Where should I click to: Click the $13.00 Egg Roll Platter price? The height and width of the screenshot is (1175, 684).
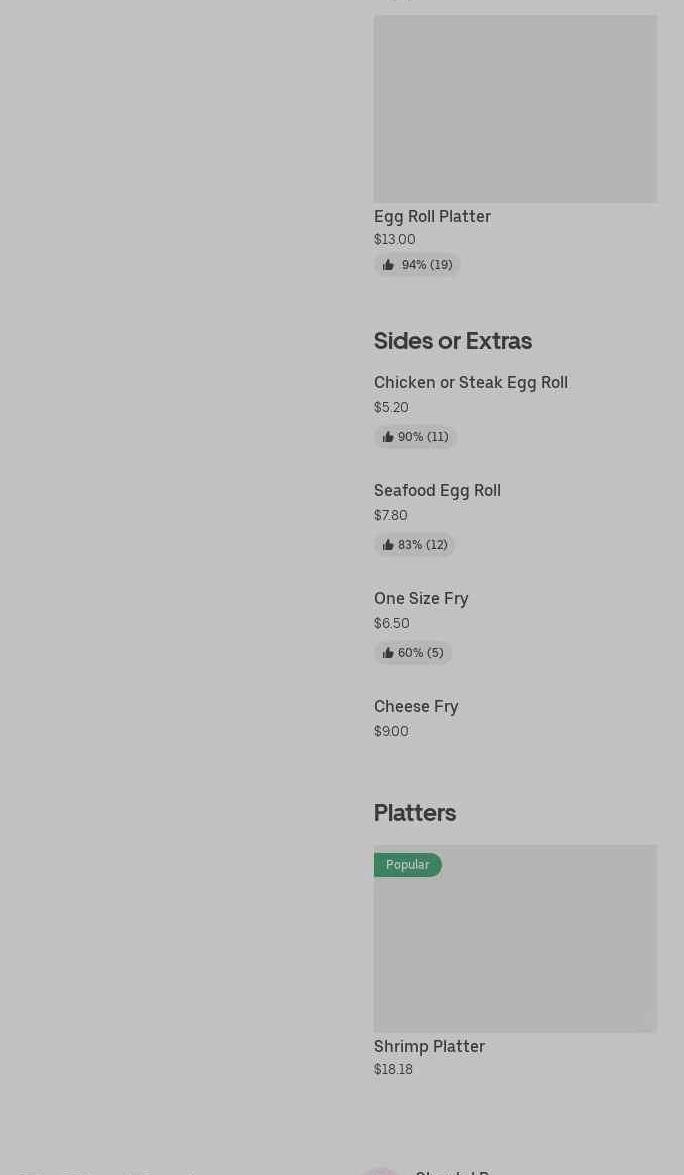click(x=394, y=239)
